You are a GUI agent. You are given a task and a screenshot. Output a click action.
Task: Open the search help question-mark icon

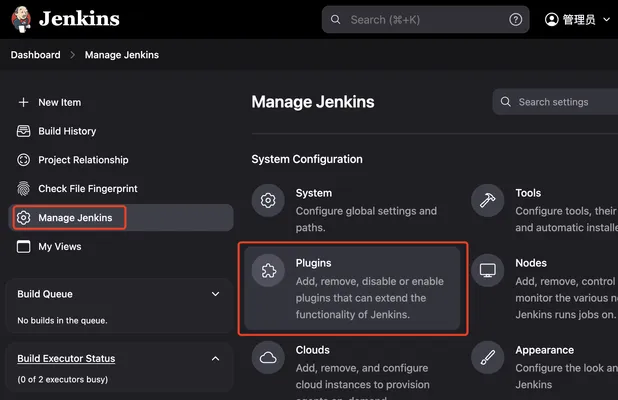515,19
